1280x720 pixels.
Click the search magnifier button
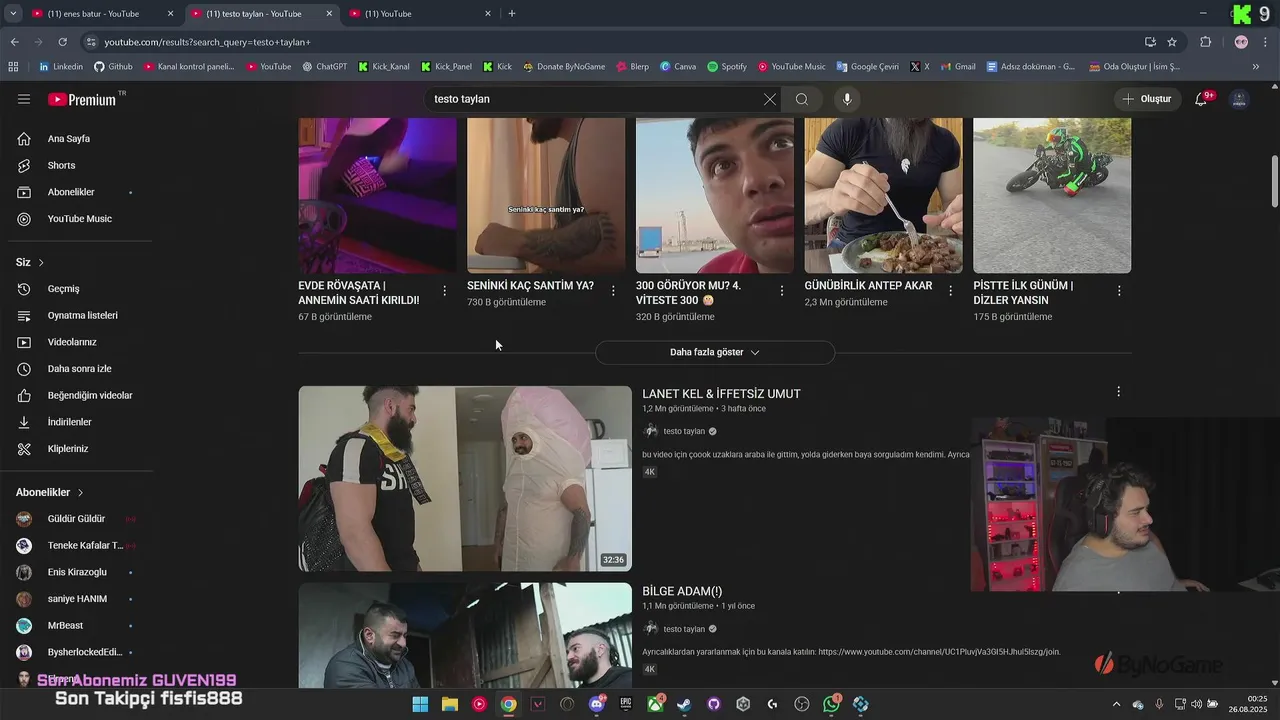pyautogui.click(x=802, y=99)
